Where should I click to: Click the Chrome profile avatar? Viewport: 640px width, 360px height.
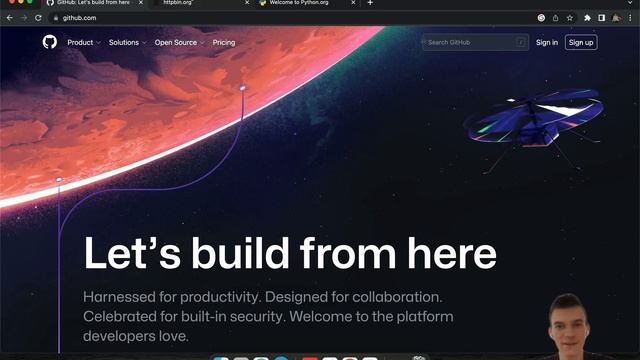pyautogui.click(x=616, y=18)
